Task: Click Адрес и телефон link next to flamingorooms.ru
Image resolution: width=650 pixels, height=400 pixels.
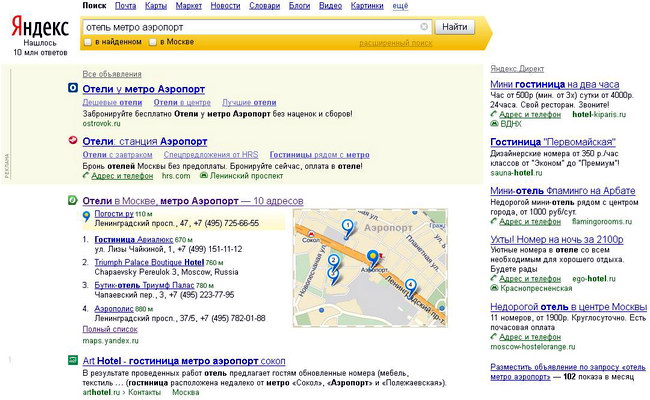Action: [530, 221]
